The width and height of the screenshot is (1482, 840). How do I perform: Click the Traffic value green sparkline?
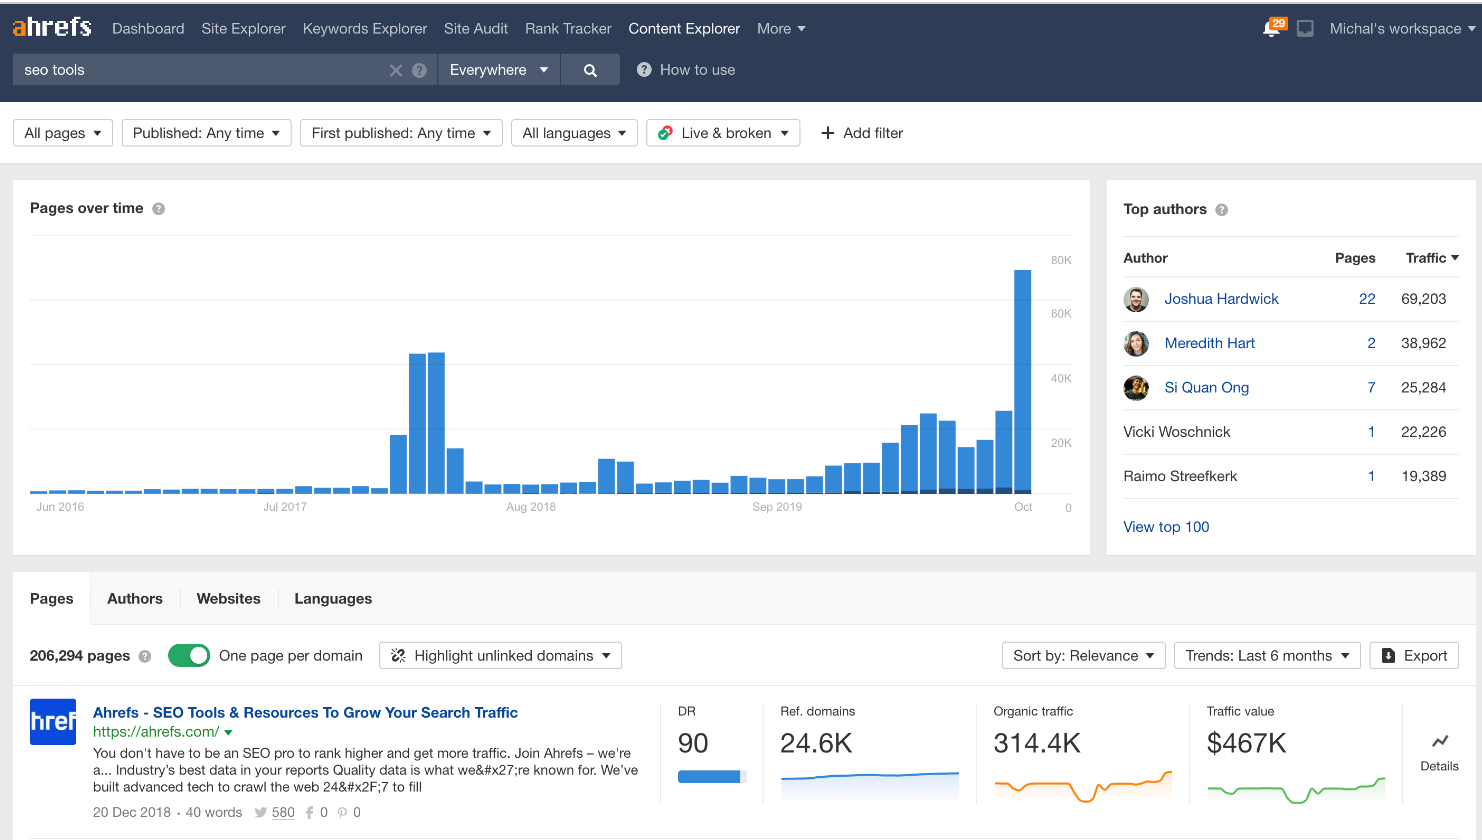[1296, 788]
